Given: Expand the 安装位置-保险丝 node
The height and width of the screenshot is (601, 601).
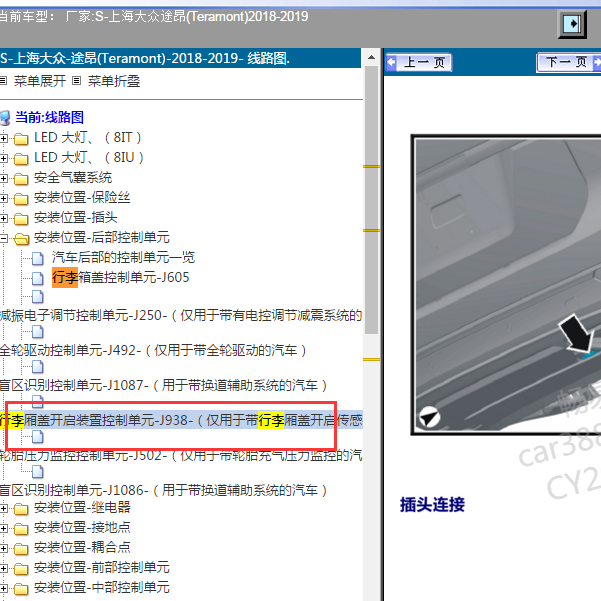Looking at the screenshot, I should point(3,199).
